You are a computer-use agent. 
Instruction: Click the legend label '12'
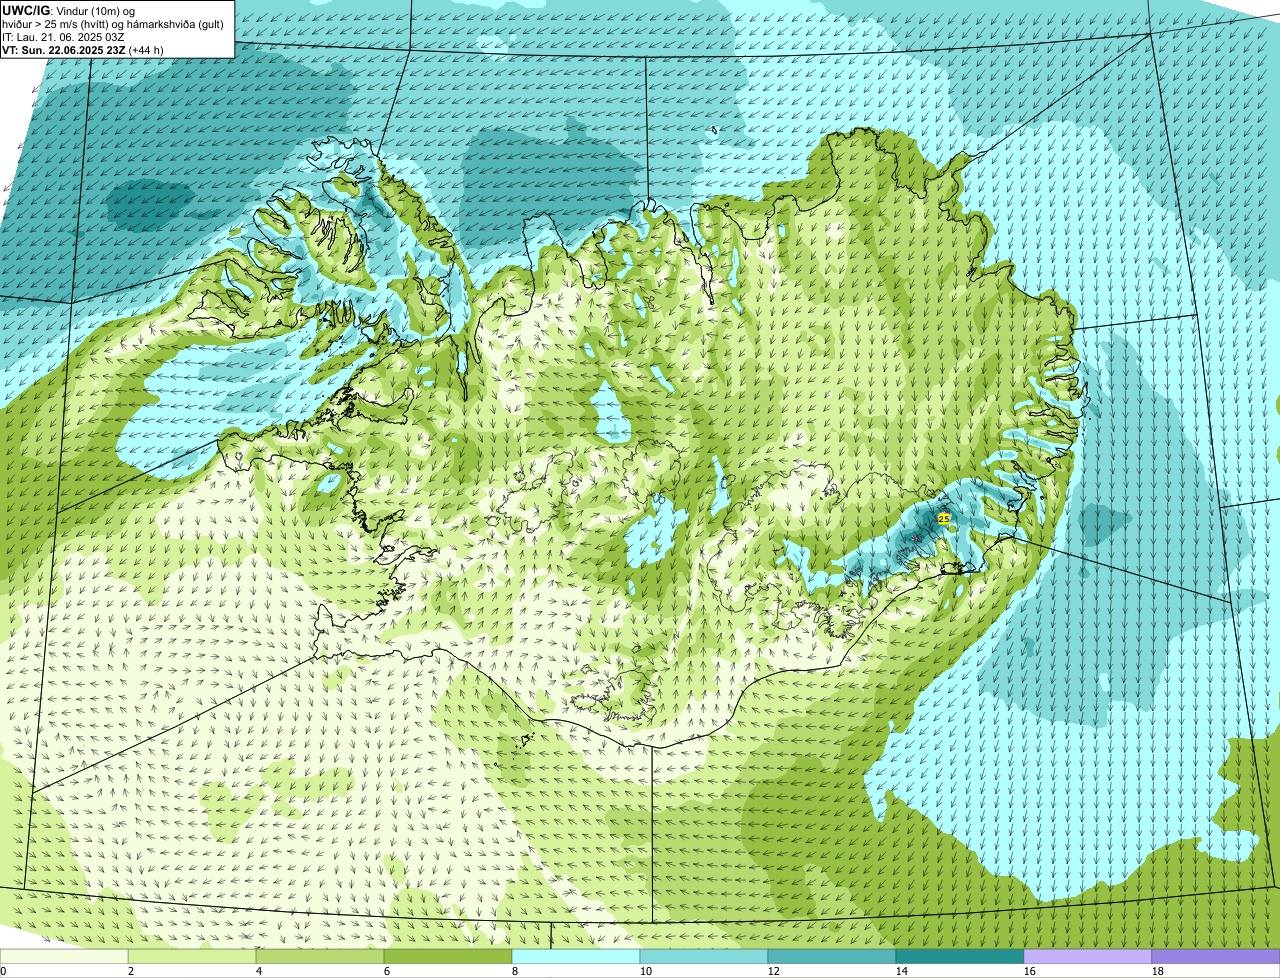[x=774, y=971]
